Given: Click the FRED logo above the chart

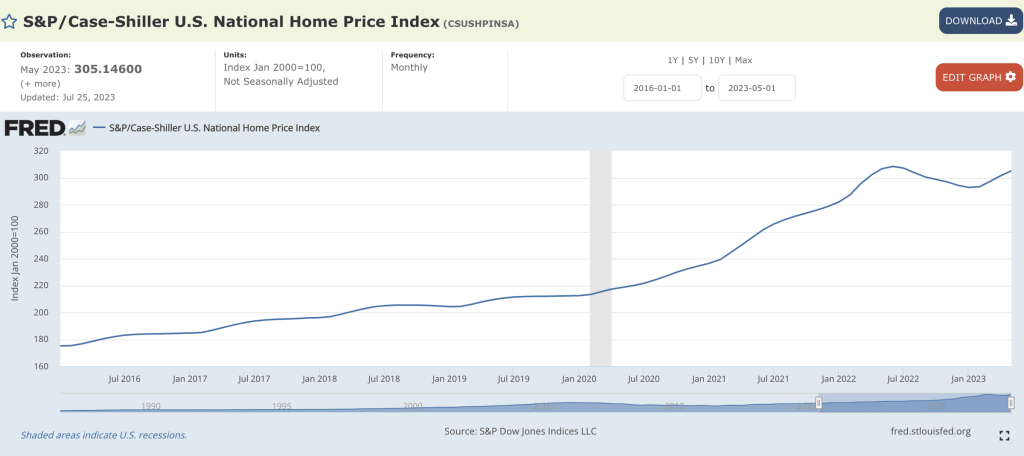Looking at the screenshot, I should point(34,128).
